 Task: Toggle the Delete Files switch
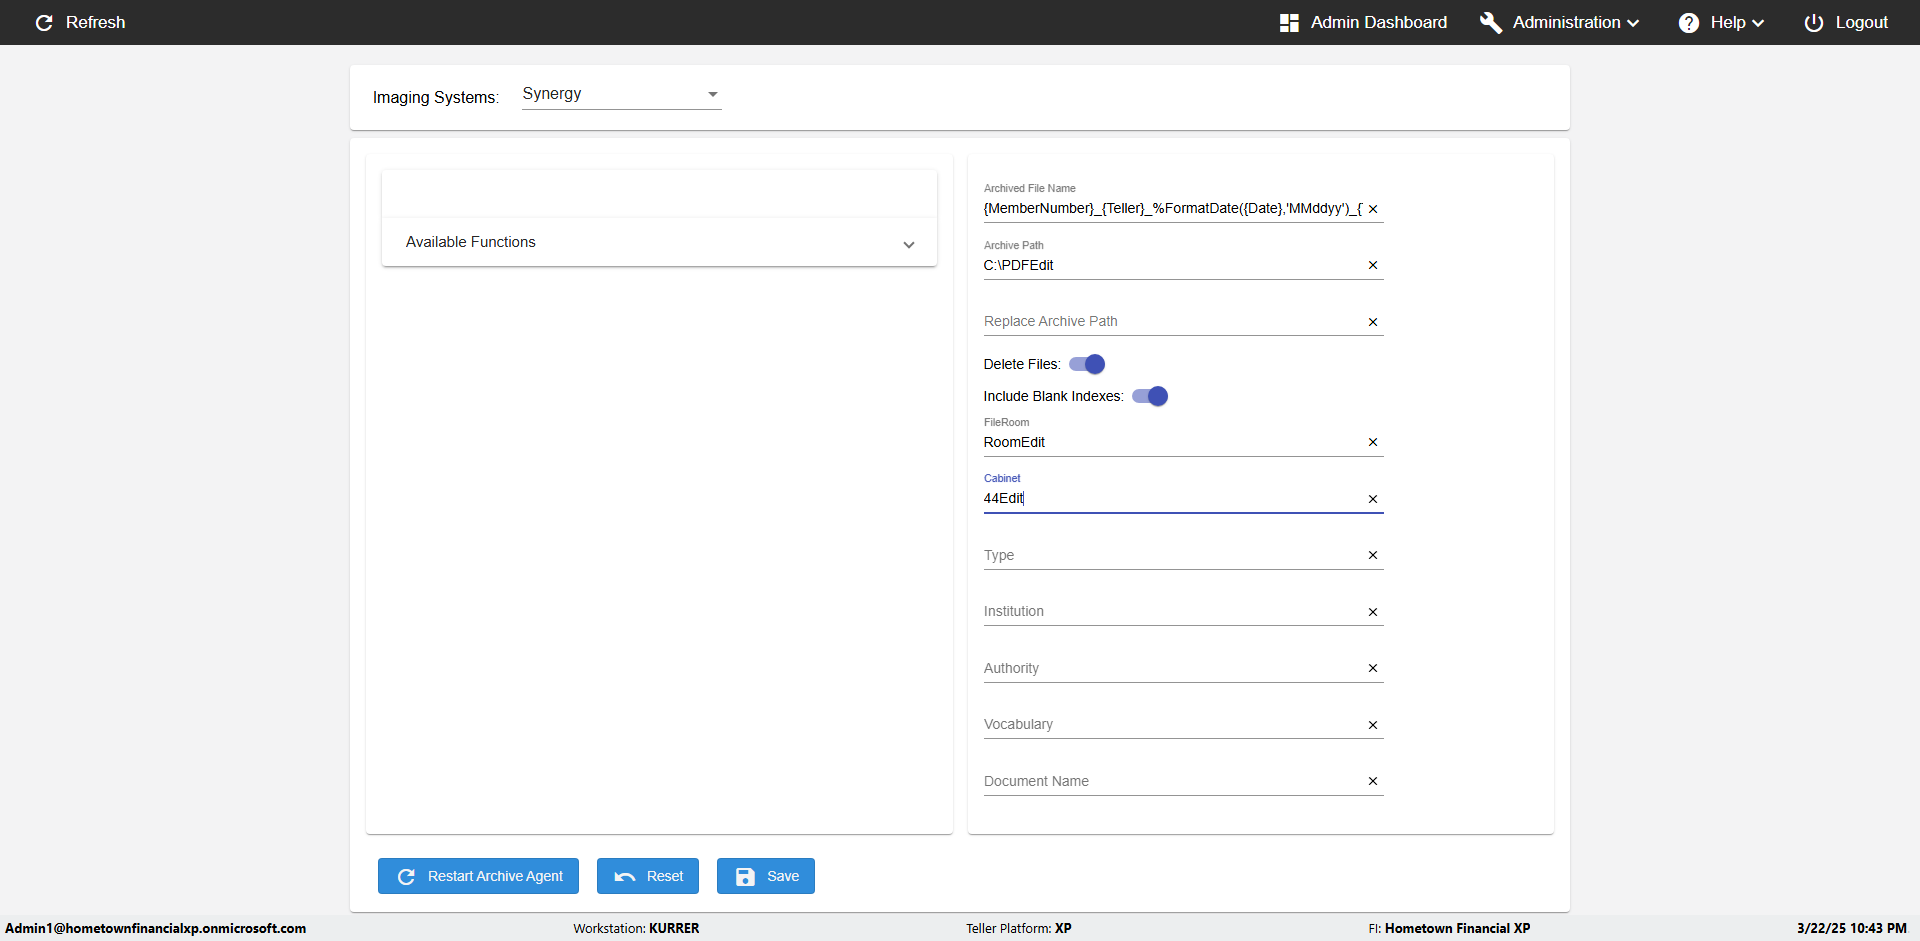click(1087, 364)
